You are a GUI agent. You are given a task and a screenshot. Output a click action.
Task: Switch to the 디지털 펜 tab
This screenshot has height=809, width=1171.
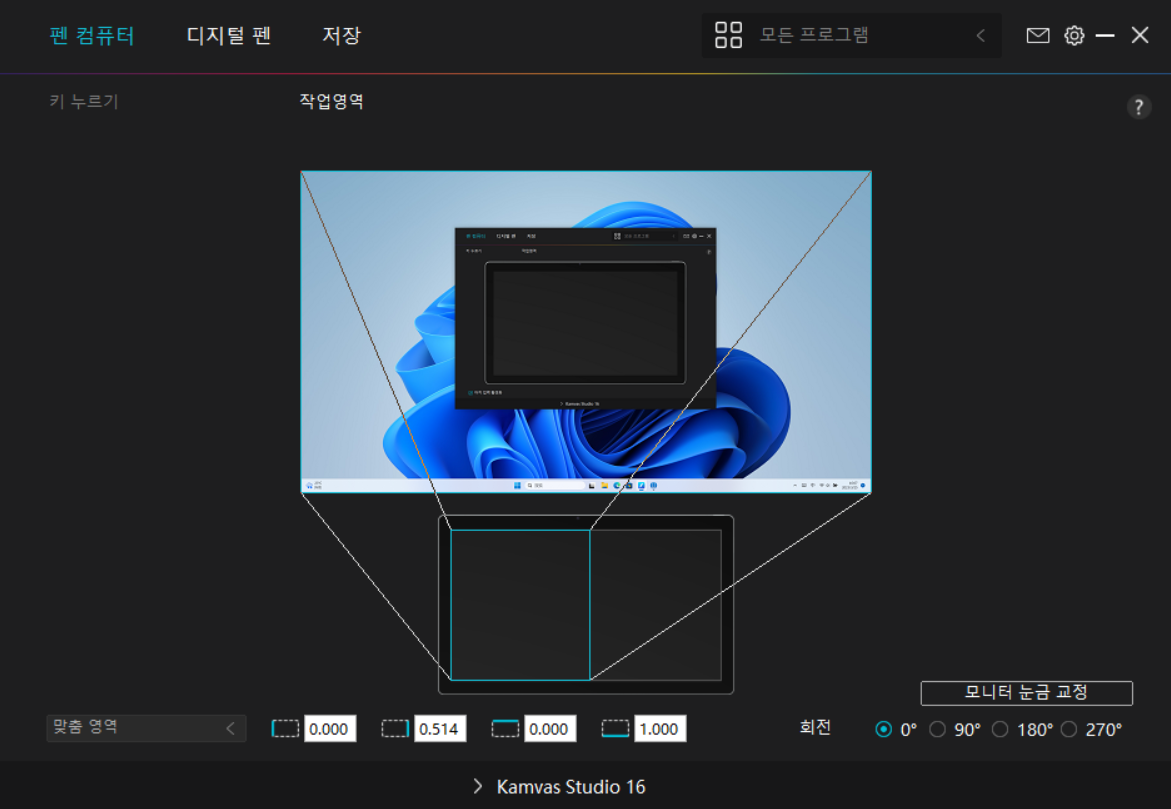pyautogui.click(x=227, y=35)
